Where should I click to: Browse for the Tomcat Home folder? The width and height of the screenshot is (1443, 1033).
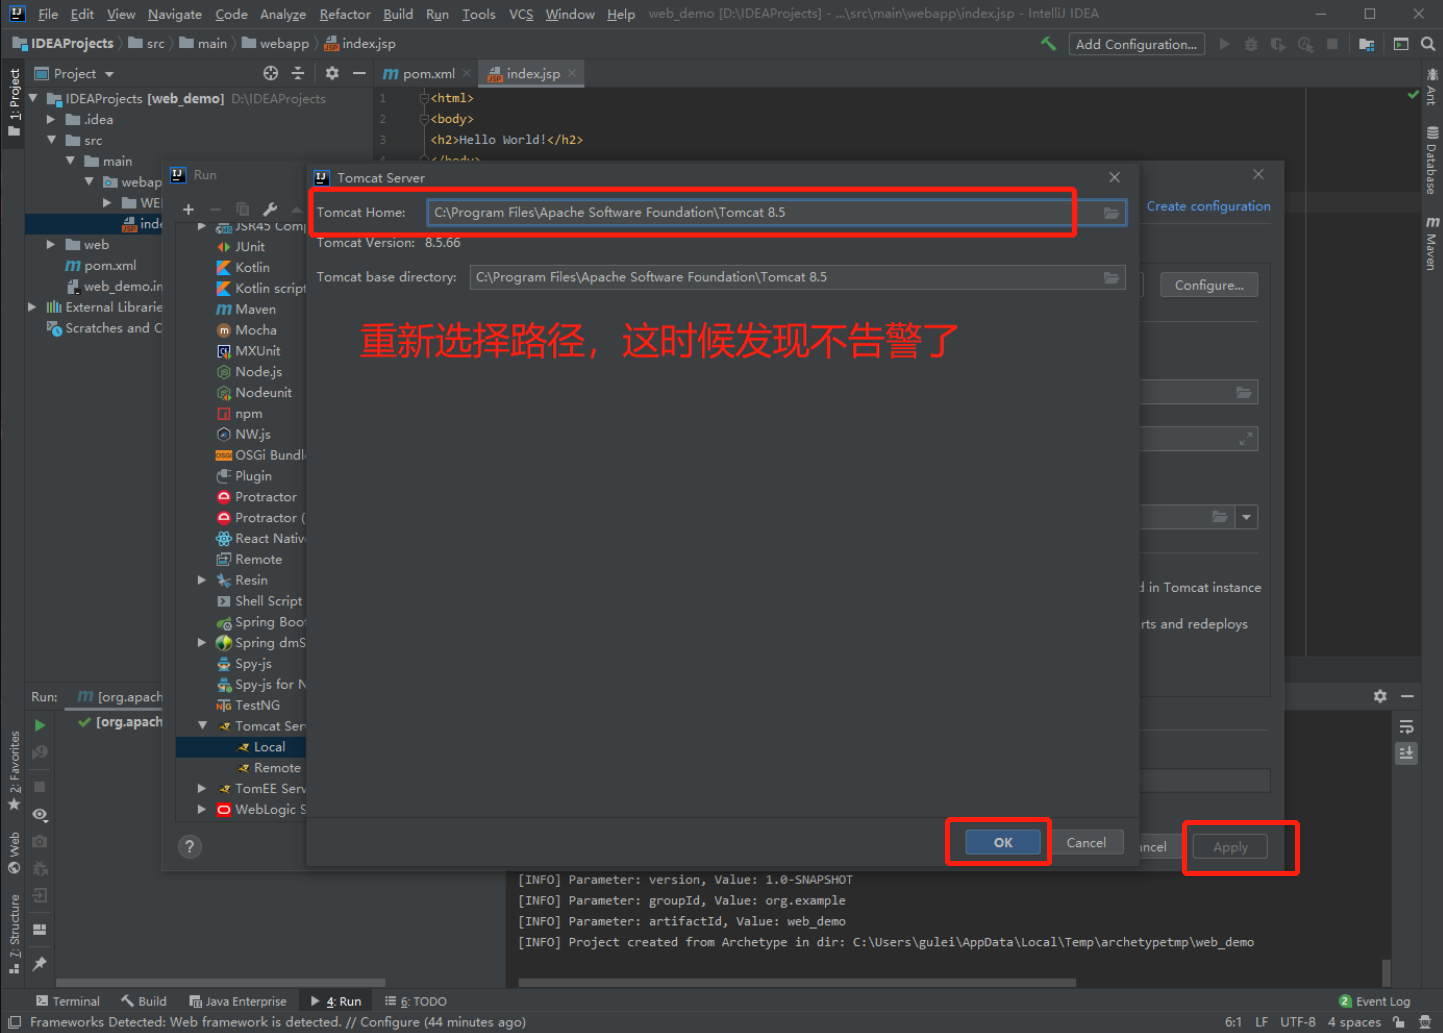pyautogui.click(x=1111, y=213)
